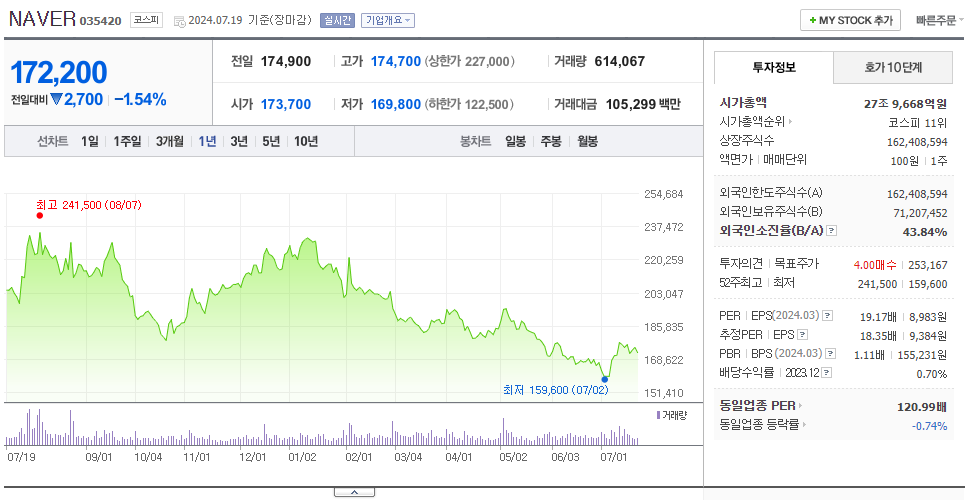Click the 고가 value 174,700

(x=396, y=62)
